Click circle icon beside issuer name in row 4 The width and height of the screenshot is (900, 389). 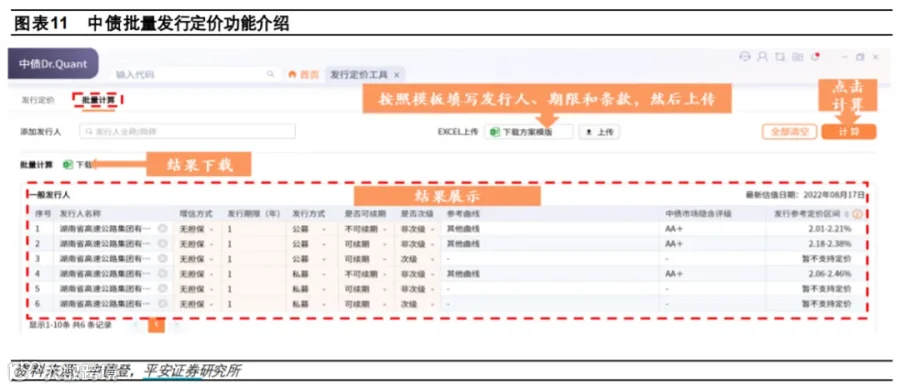point(163,274)
